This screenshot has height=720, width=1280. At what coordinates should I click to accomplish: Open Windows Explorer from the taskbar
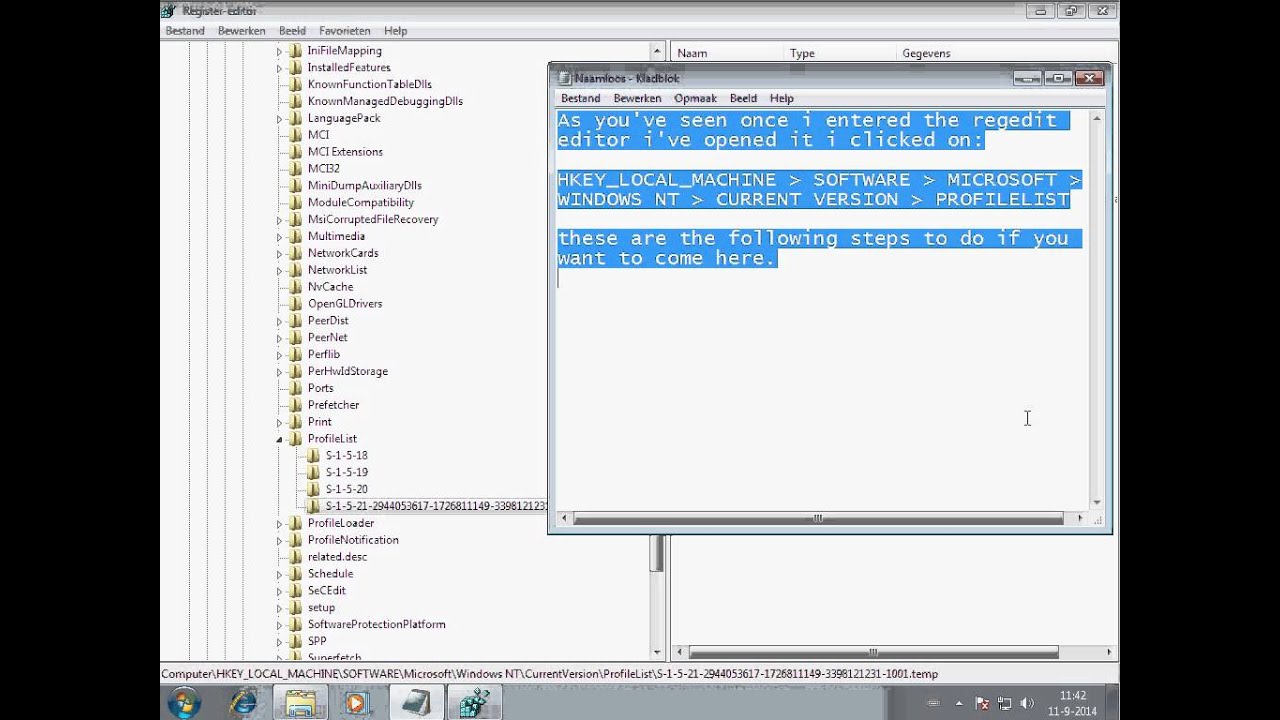tap(300, 704)
